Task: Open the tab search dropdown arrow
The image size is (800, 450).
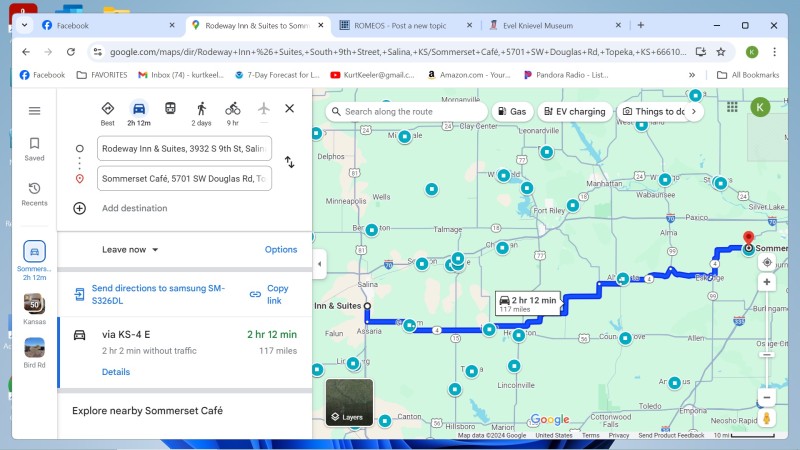Action: (x=24, y=25)
